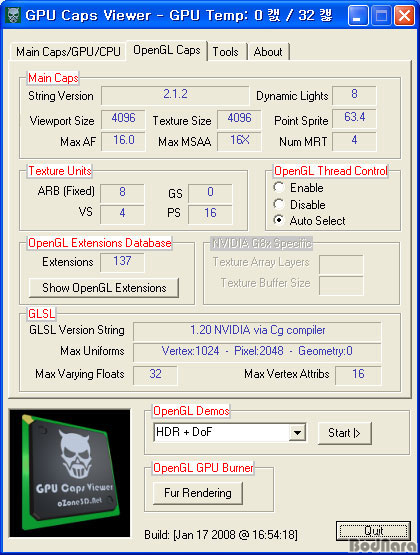420x555 pixels.
Task: Click the String Version field showing 2.1.2
Action: click(x=175, y=95)
